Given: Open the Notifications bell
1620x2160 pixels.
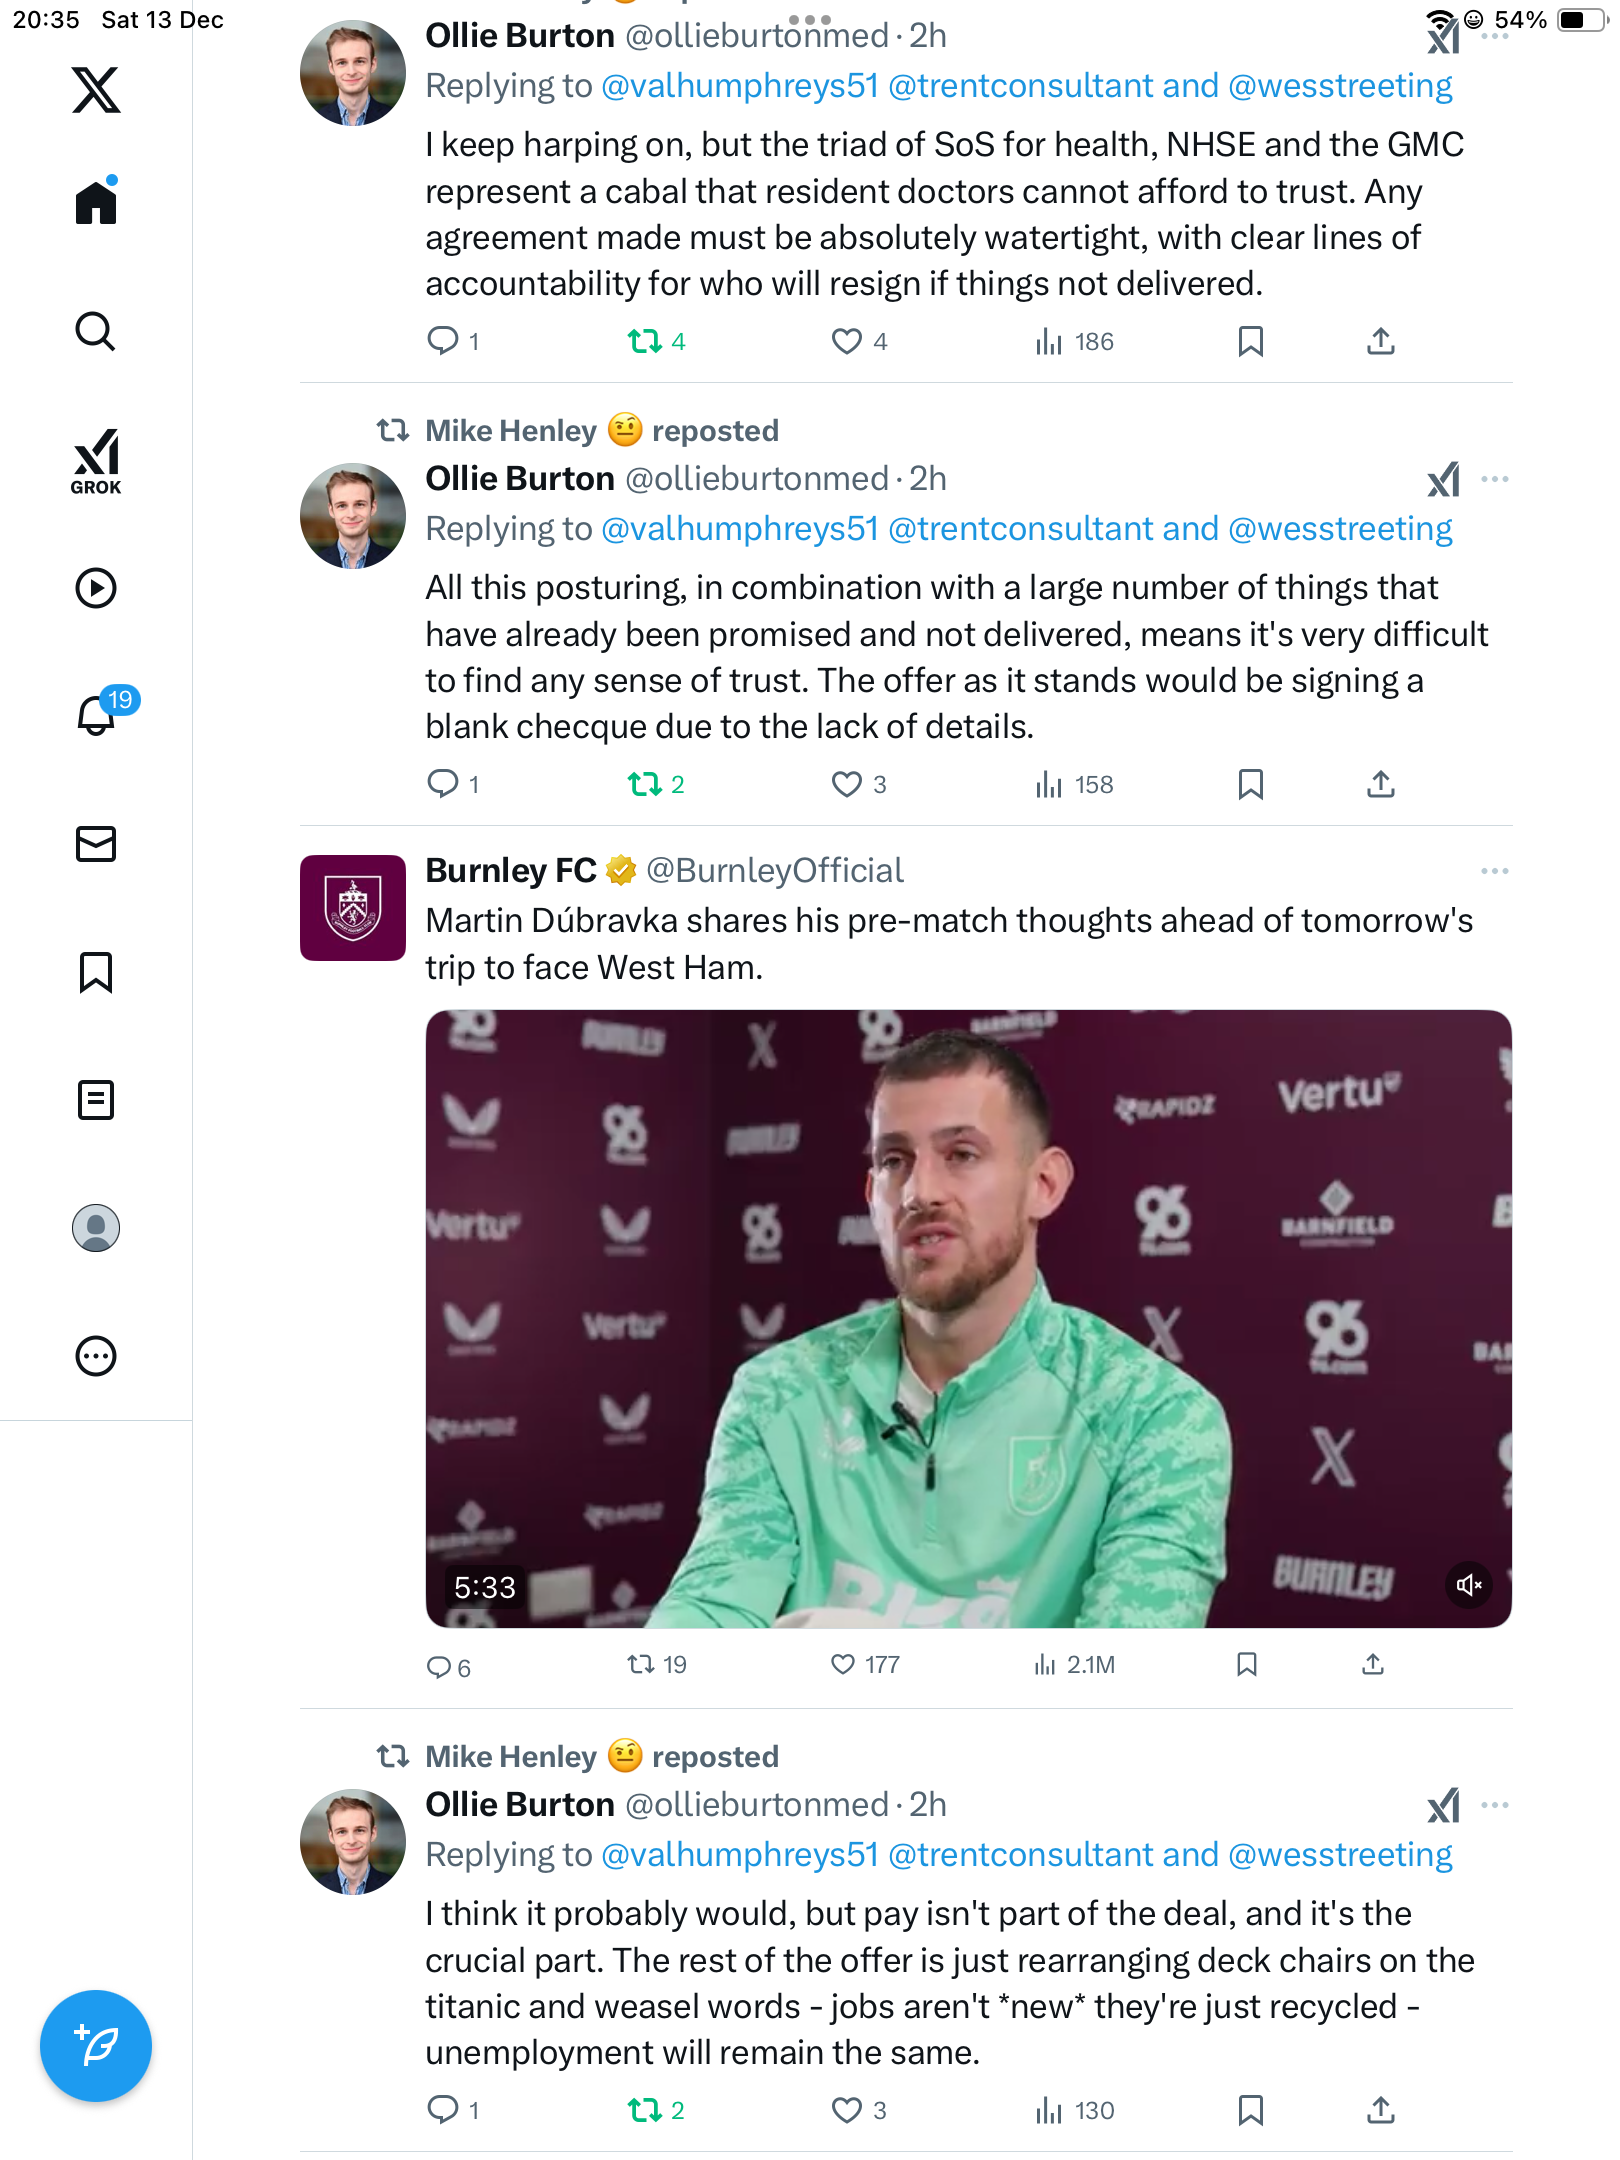Looking at the screenshot, I should pos(97,715).
